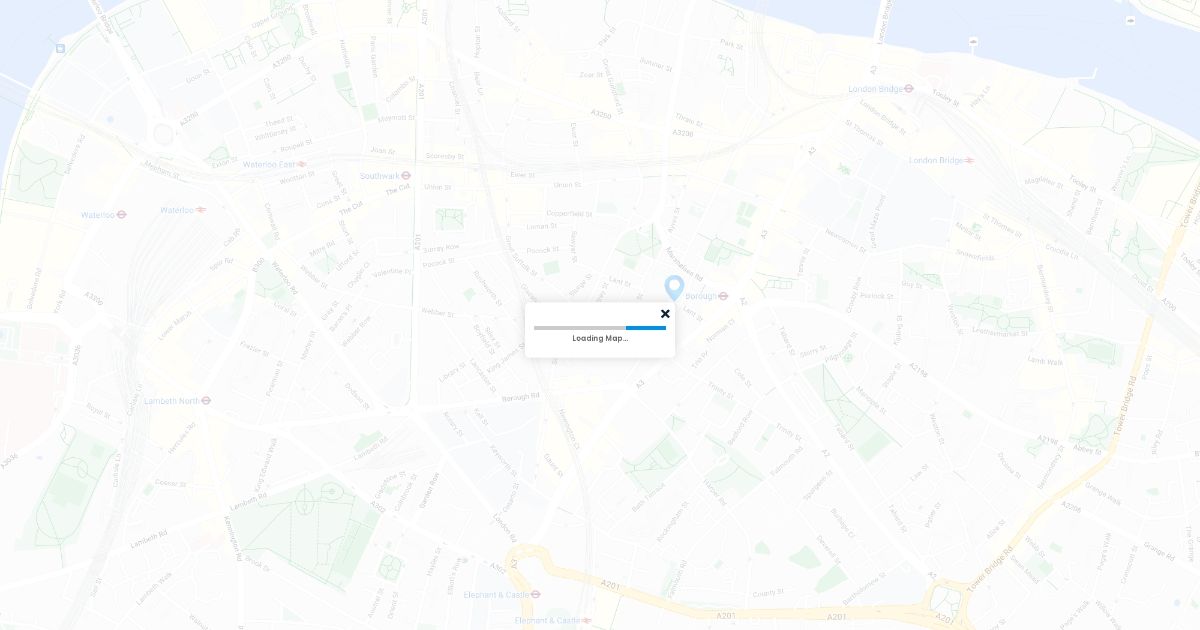Click the Waterloo East rail icon

[302, 164]
